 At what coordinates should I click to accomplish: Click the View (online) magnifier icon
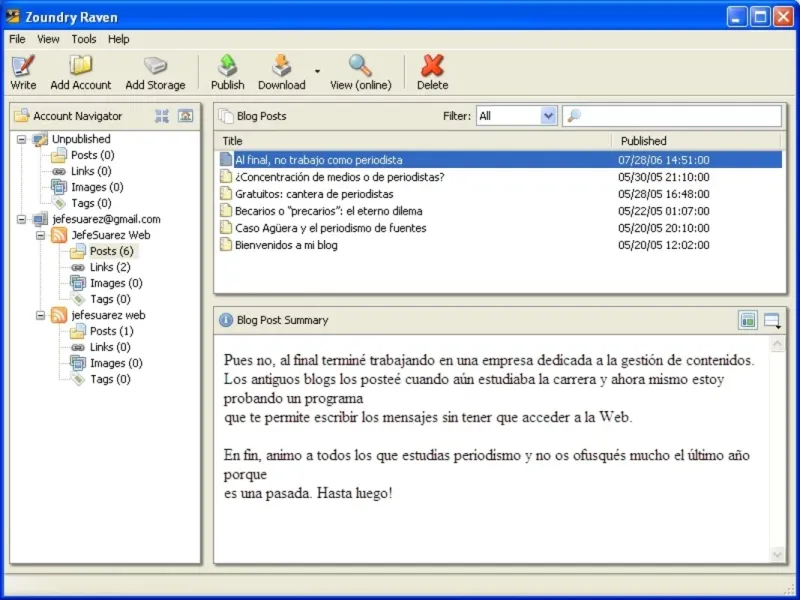click(x=360, y=65)
